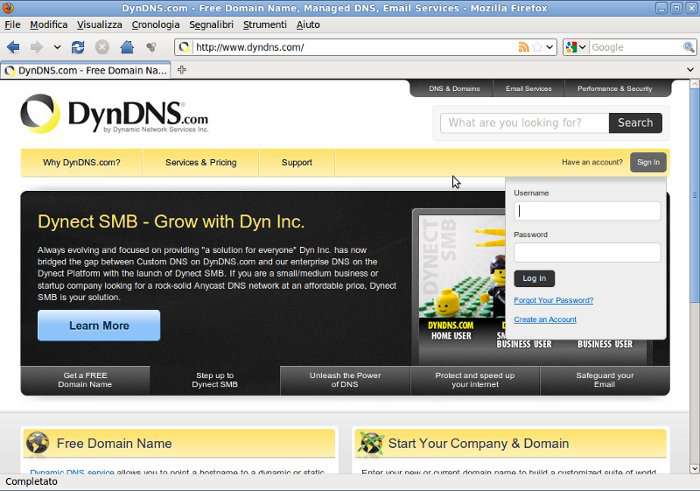Expand the address bar URL history dropdown

[550, 47]
